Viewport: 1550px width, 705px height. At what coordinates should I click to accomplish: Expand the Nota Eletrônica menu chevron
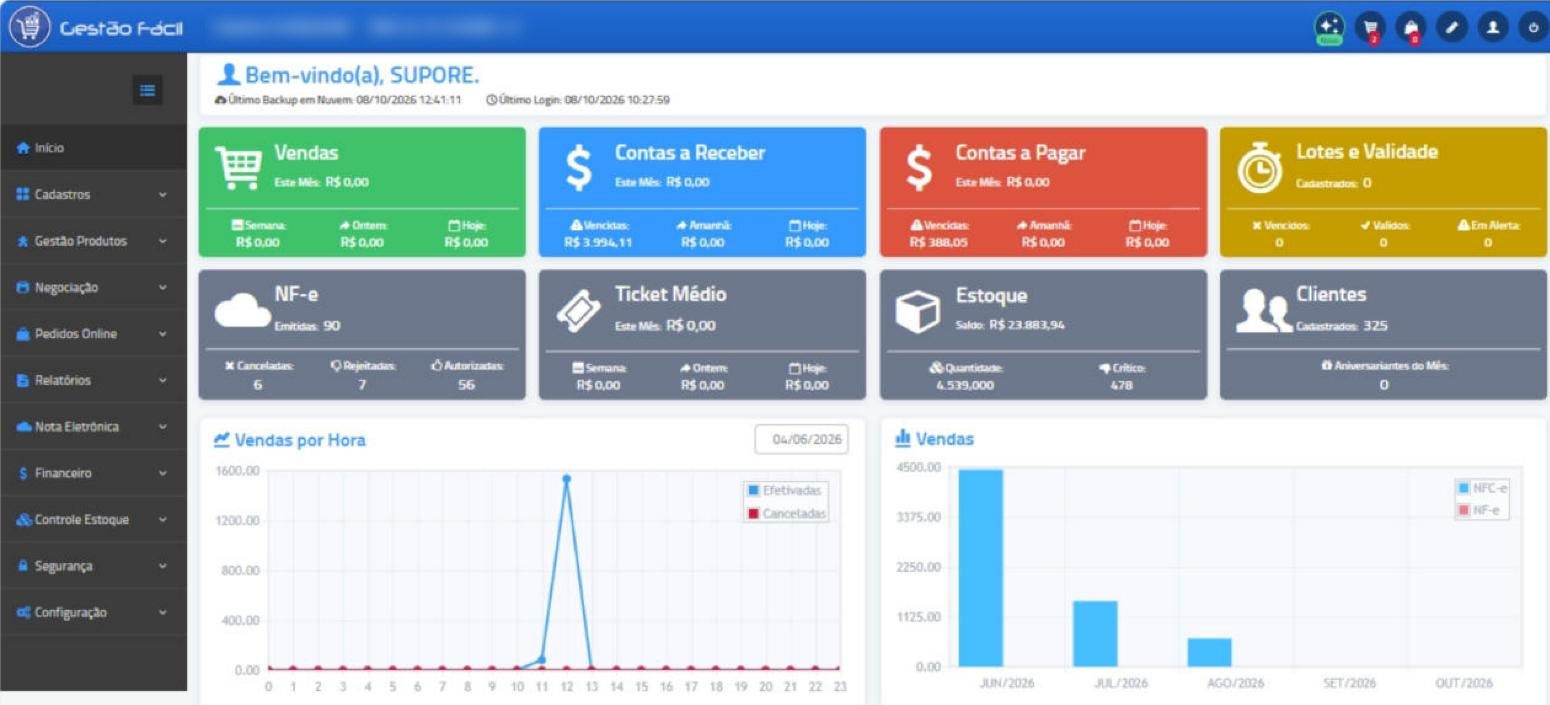pos(163,427)
